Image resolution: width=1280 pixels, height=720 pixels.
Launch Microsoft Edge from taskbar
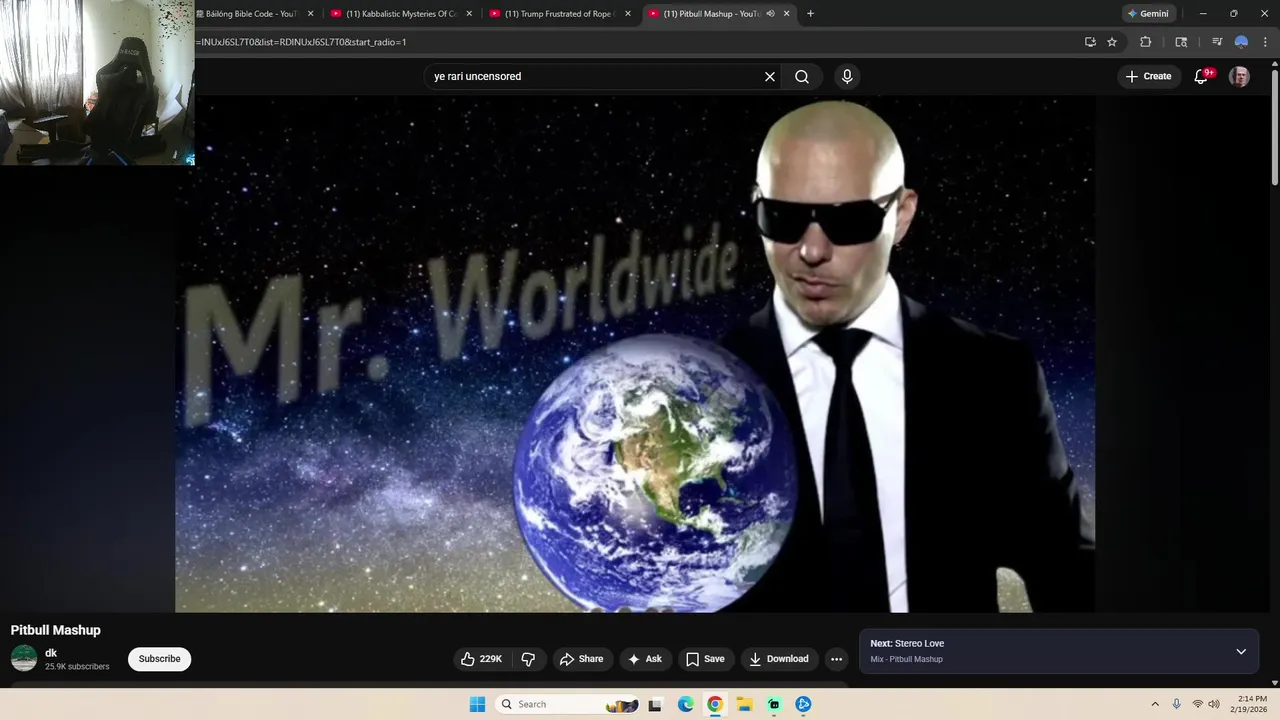(685, 704)
